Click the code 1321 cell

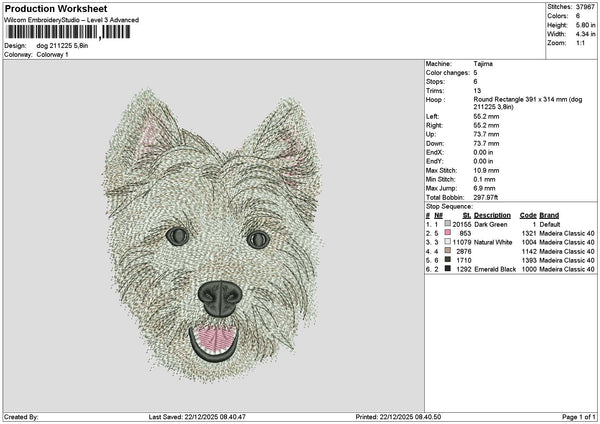(x=529, y=233)
